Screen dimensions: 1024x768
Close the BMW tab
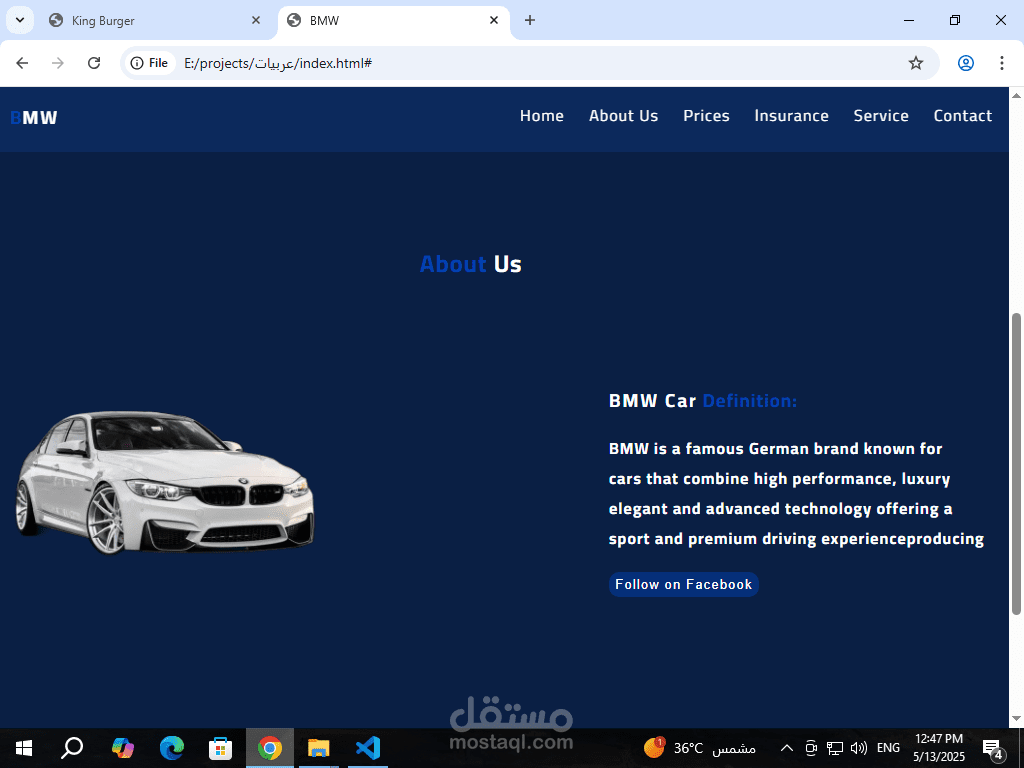tap(494, 20)
